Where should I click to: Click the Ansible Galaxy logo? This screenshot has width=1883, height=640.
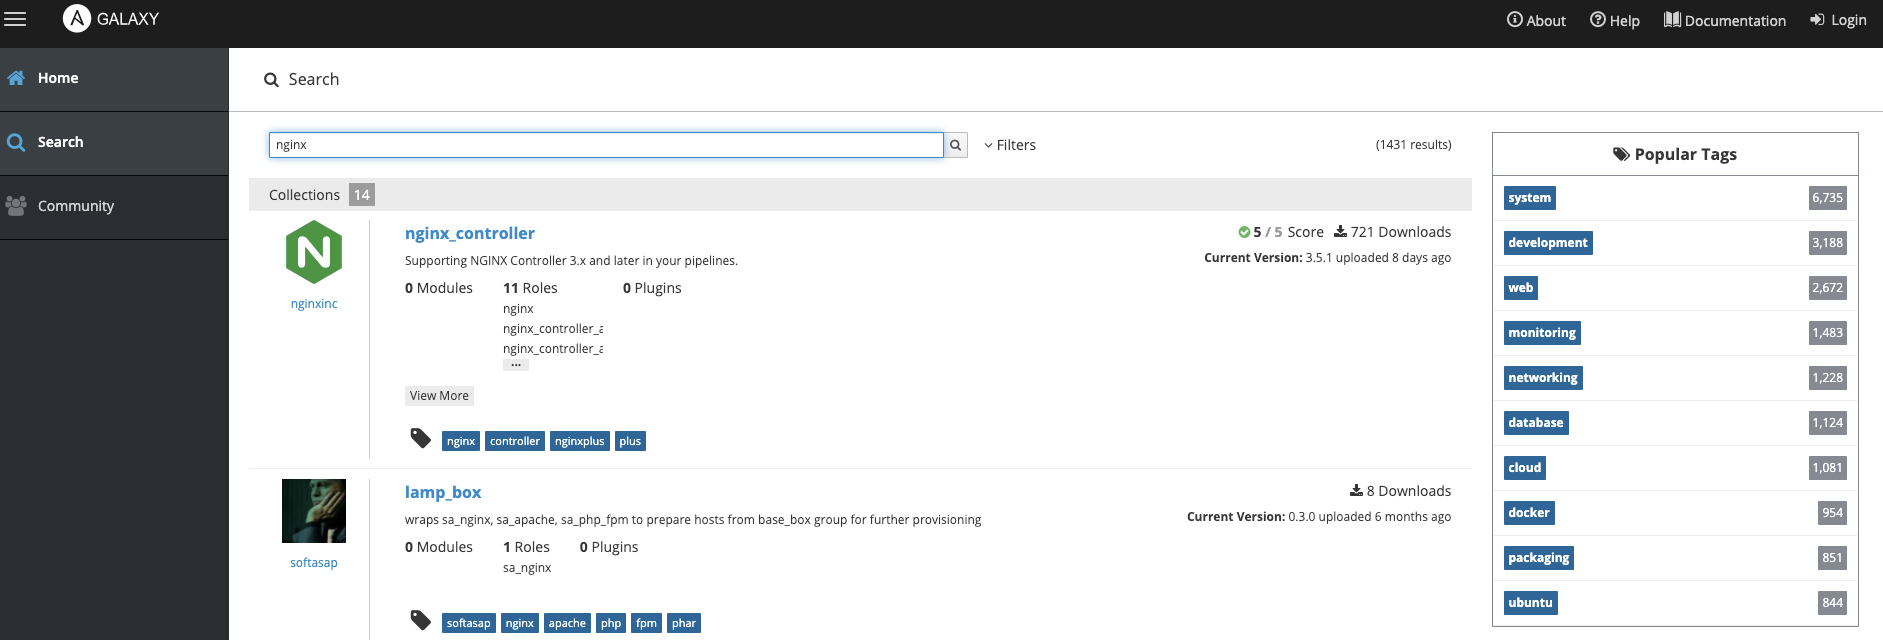coord(110,19)
